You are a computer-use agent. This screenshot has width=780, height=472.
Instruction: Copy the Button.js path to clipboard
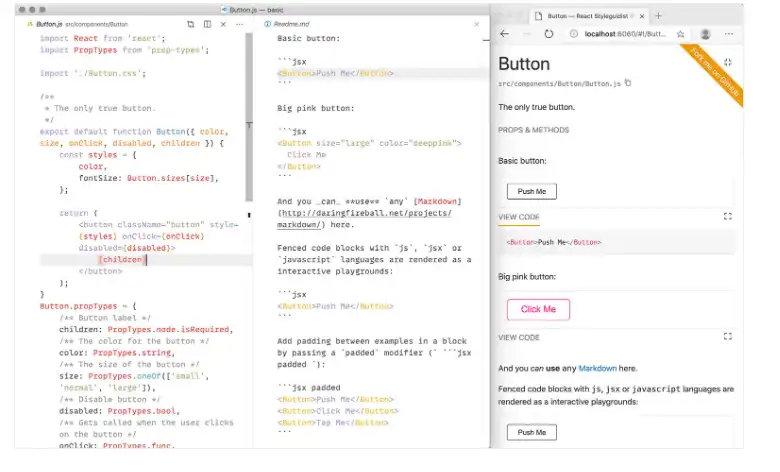coord(628,83)
